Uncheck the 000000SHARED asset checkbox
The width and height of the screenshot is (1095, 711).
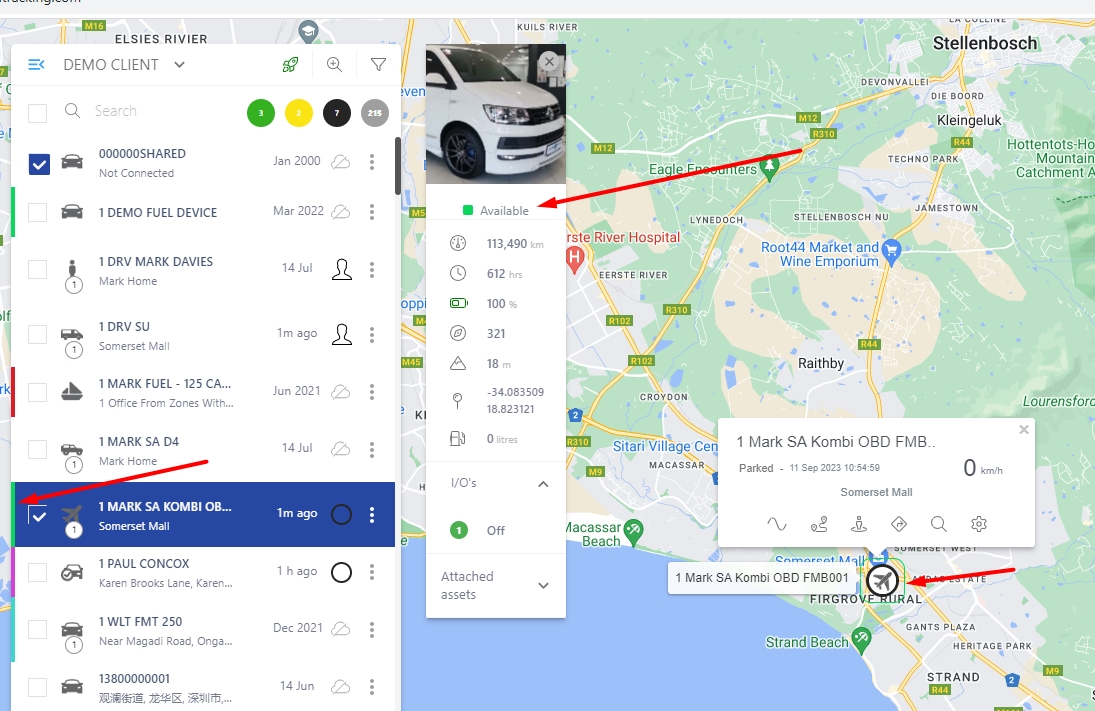click(39, 164)
